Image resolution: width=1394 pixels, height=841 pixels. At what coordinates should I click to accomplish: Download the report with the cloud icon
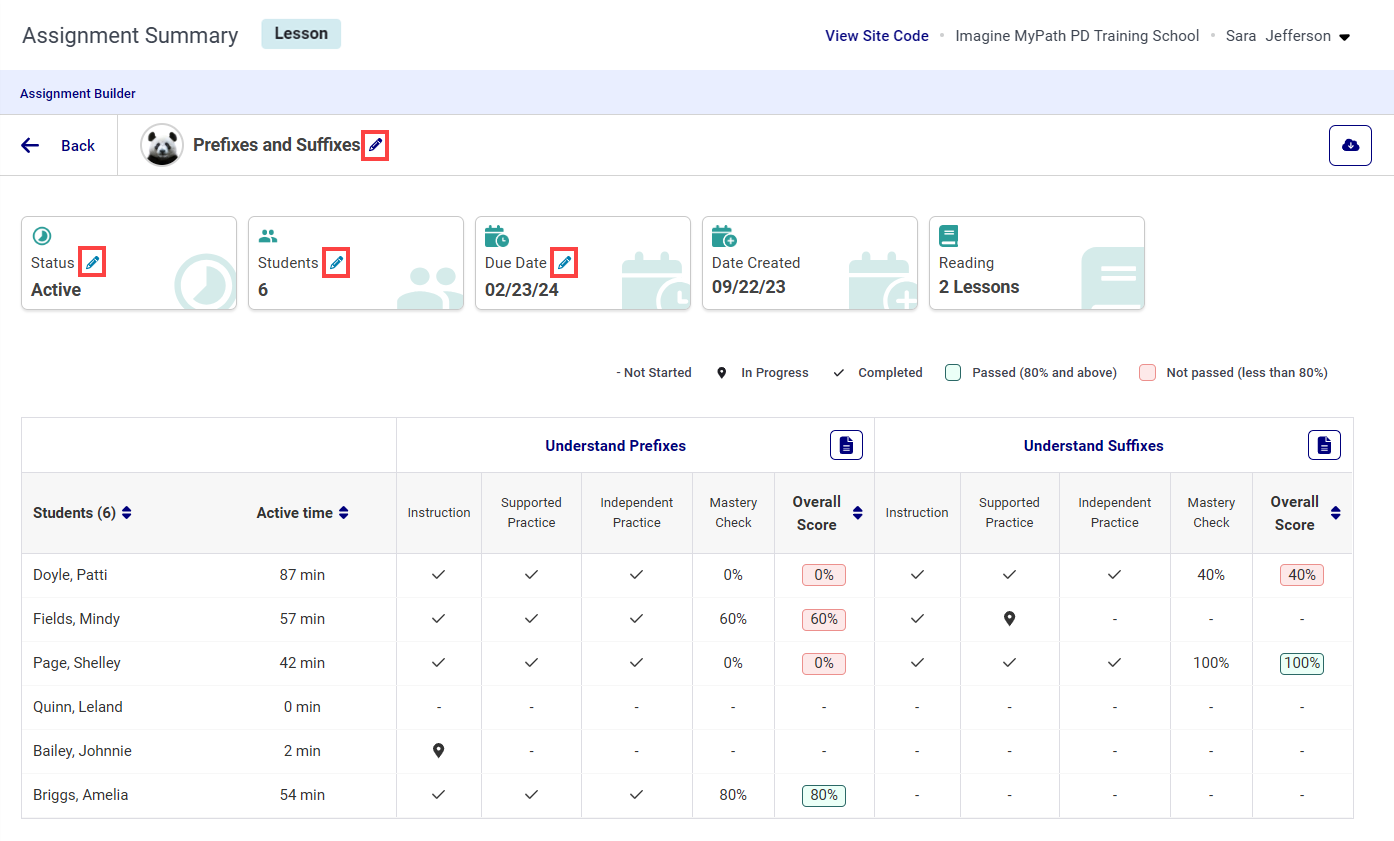(x=1349, y=145)
